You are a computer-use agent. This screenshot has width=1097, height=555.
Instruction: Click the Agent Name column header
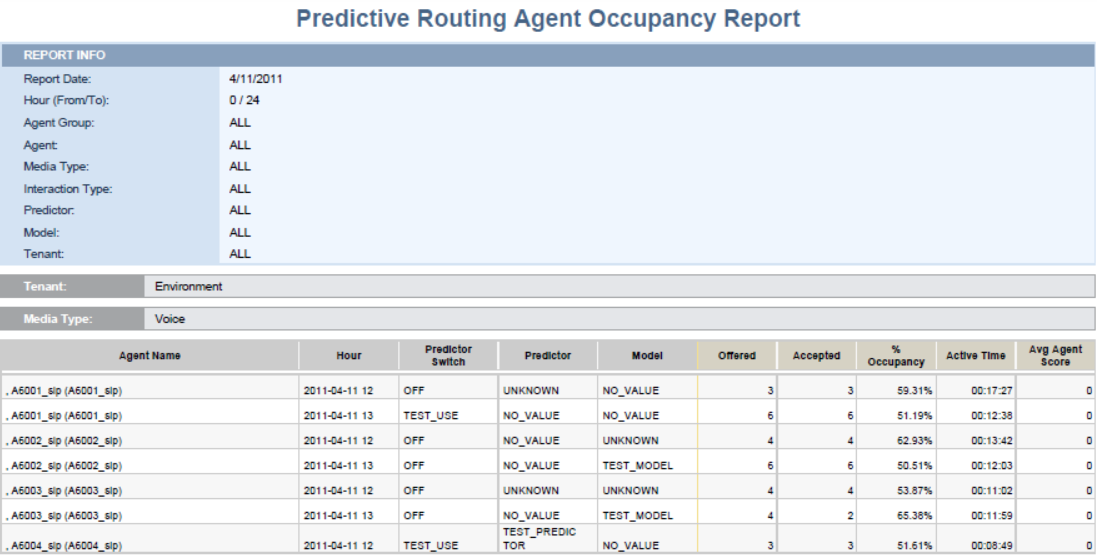pos(150,355)
